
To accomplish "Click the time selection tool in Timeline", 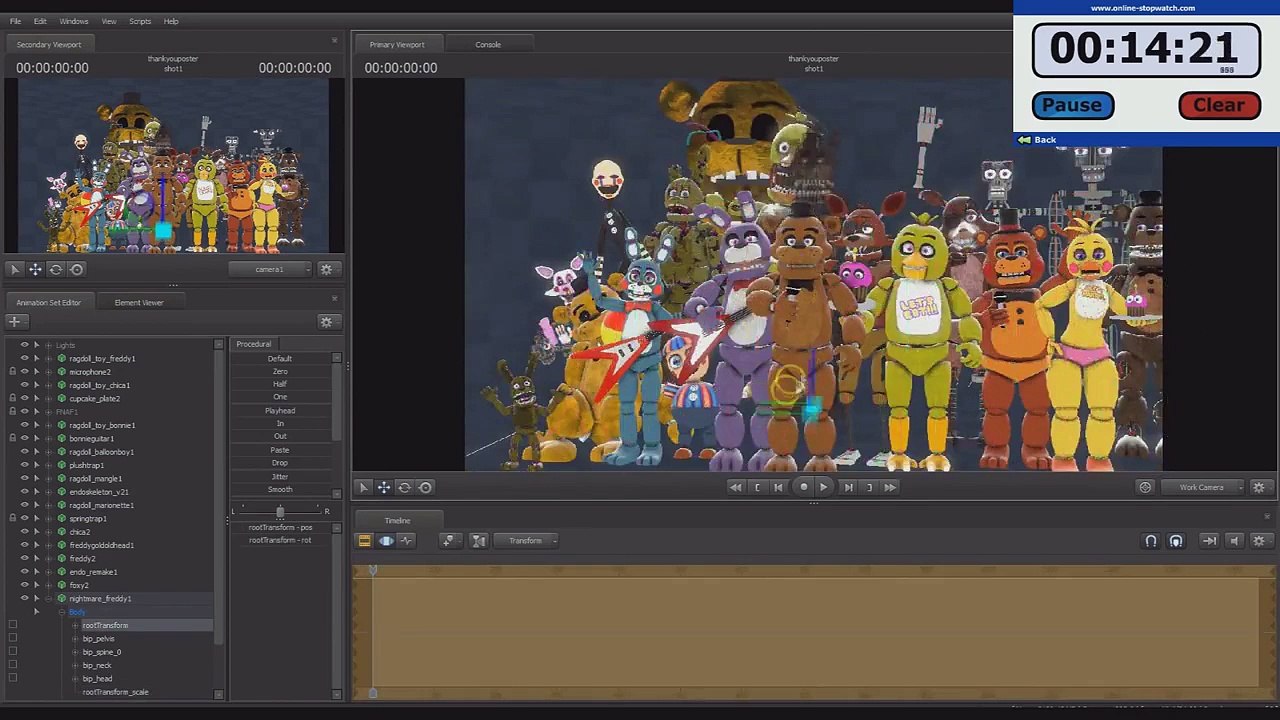I will coord(479,541).
